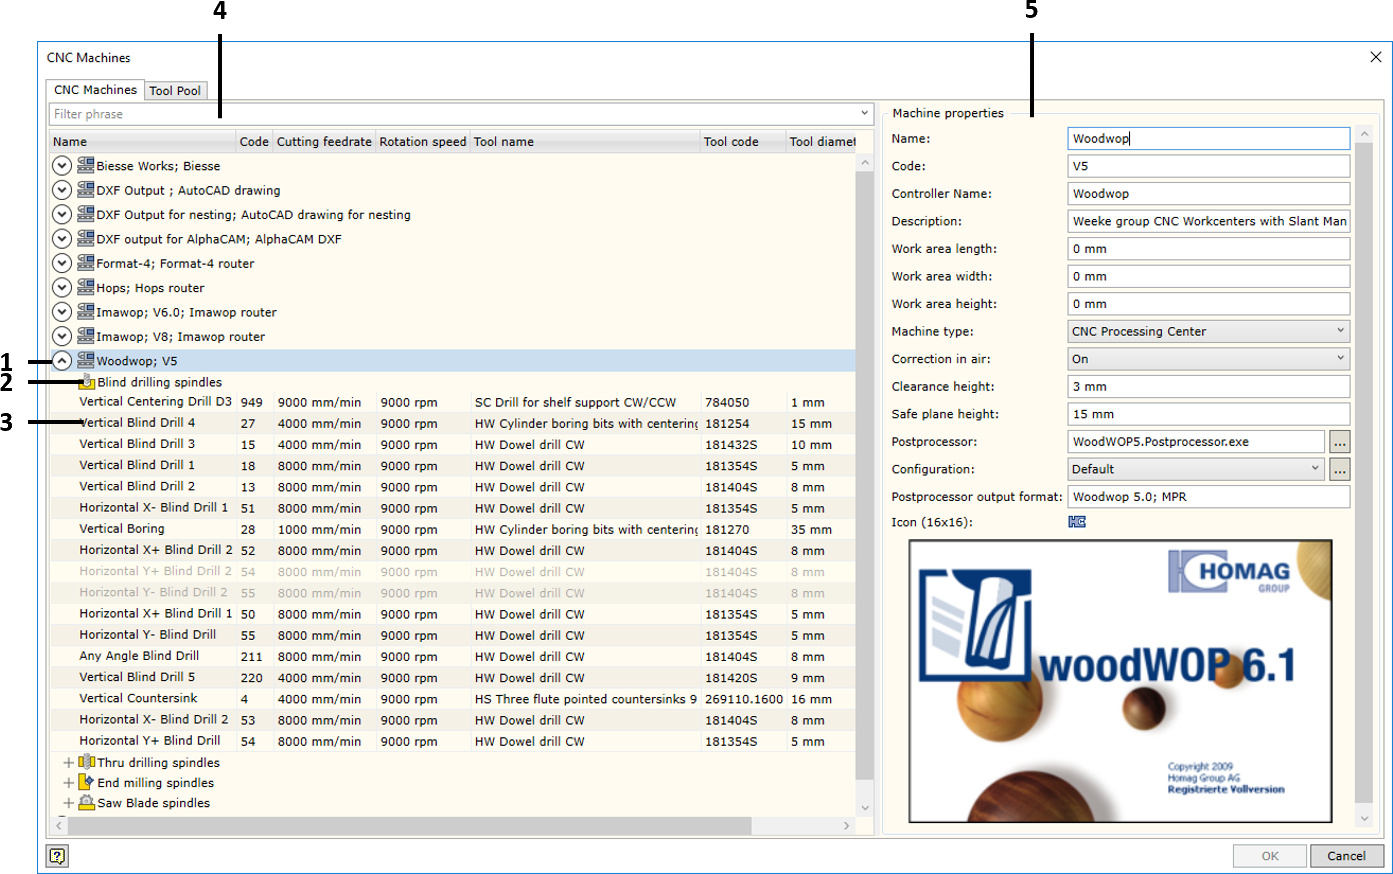Expand the Format-4 router entry
This screenshot has height=874, width=1393.
click(62, 263)
